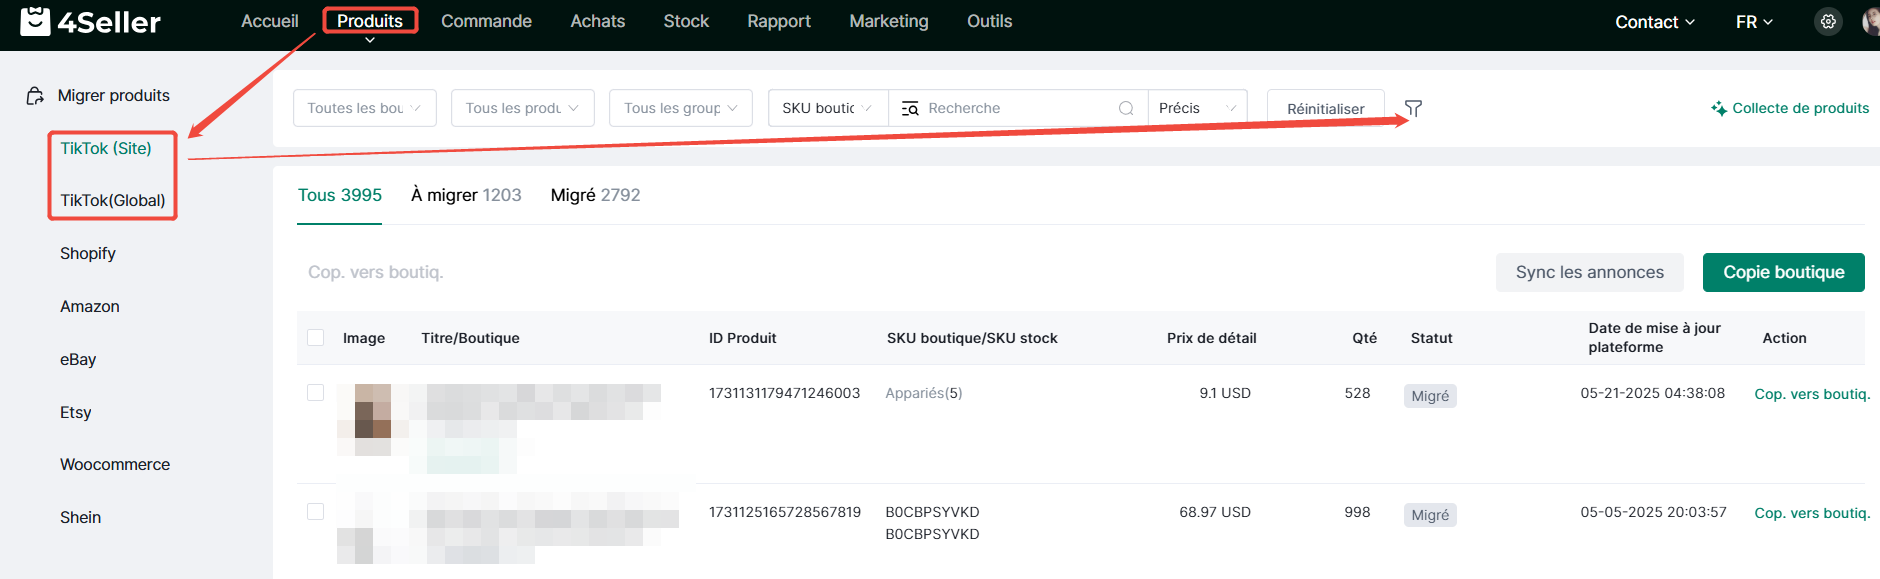Click the 4Seller logo icon

pos(35,21)
